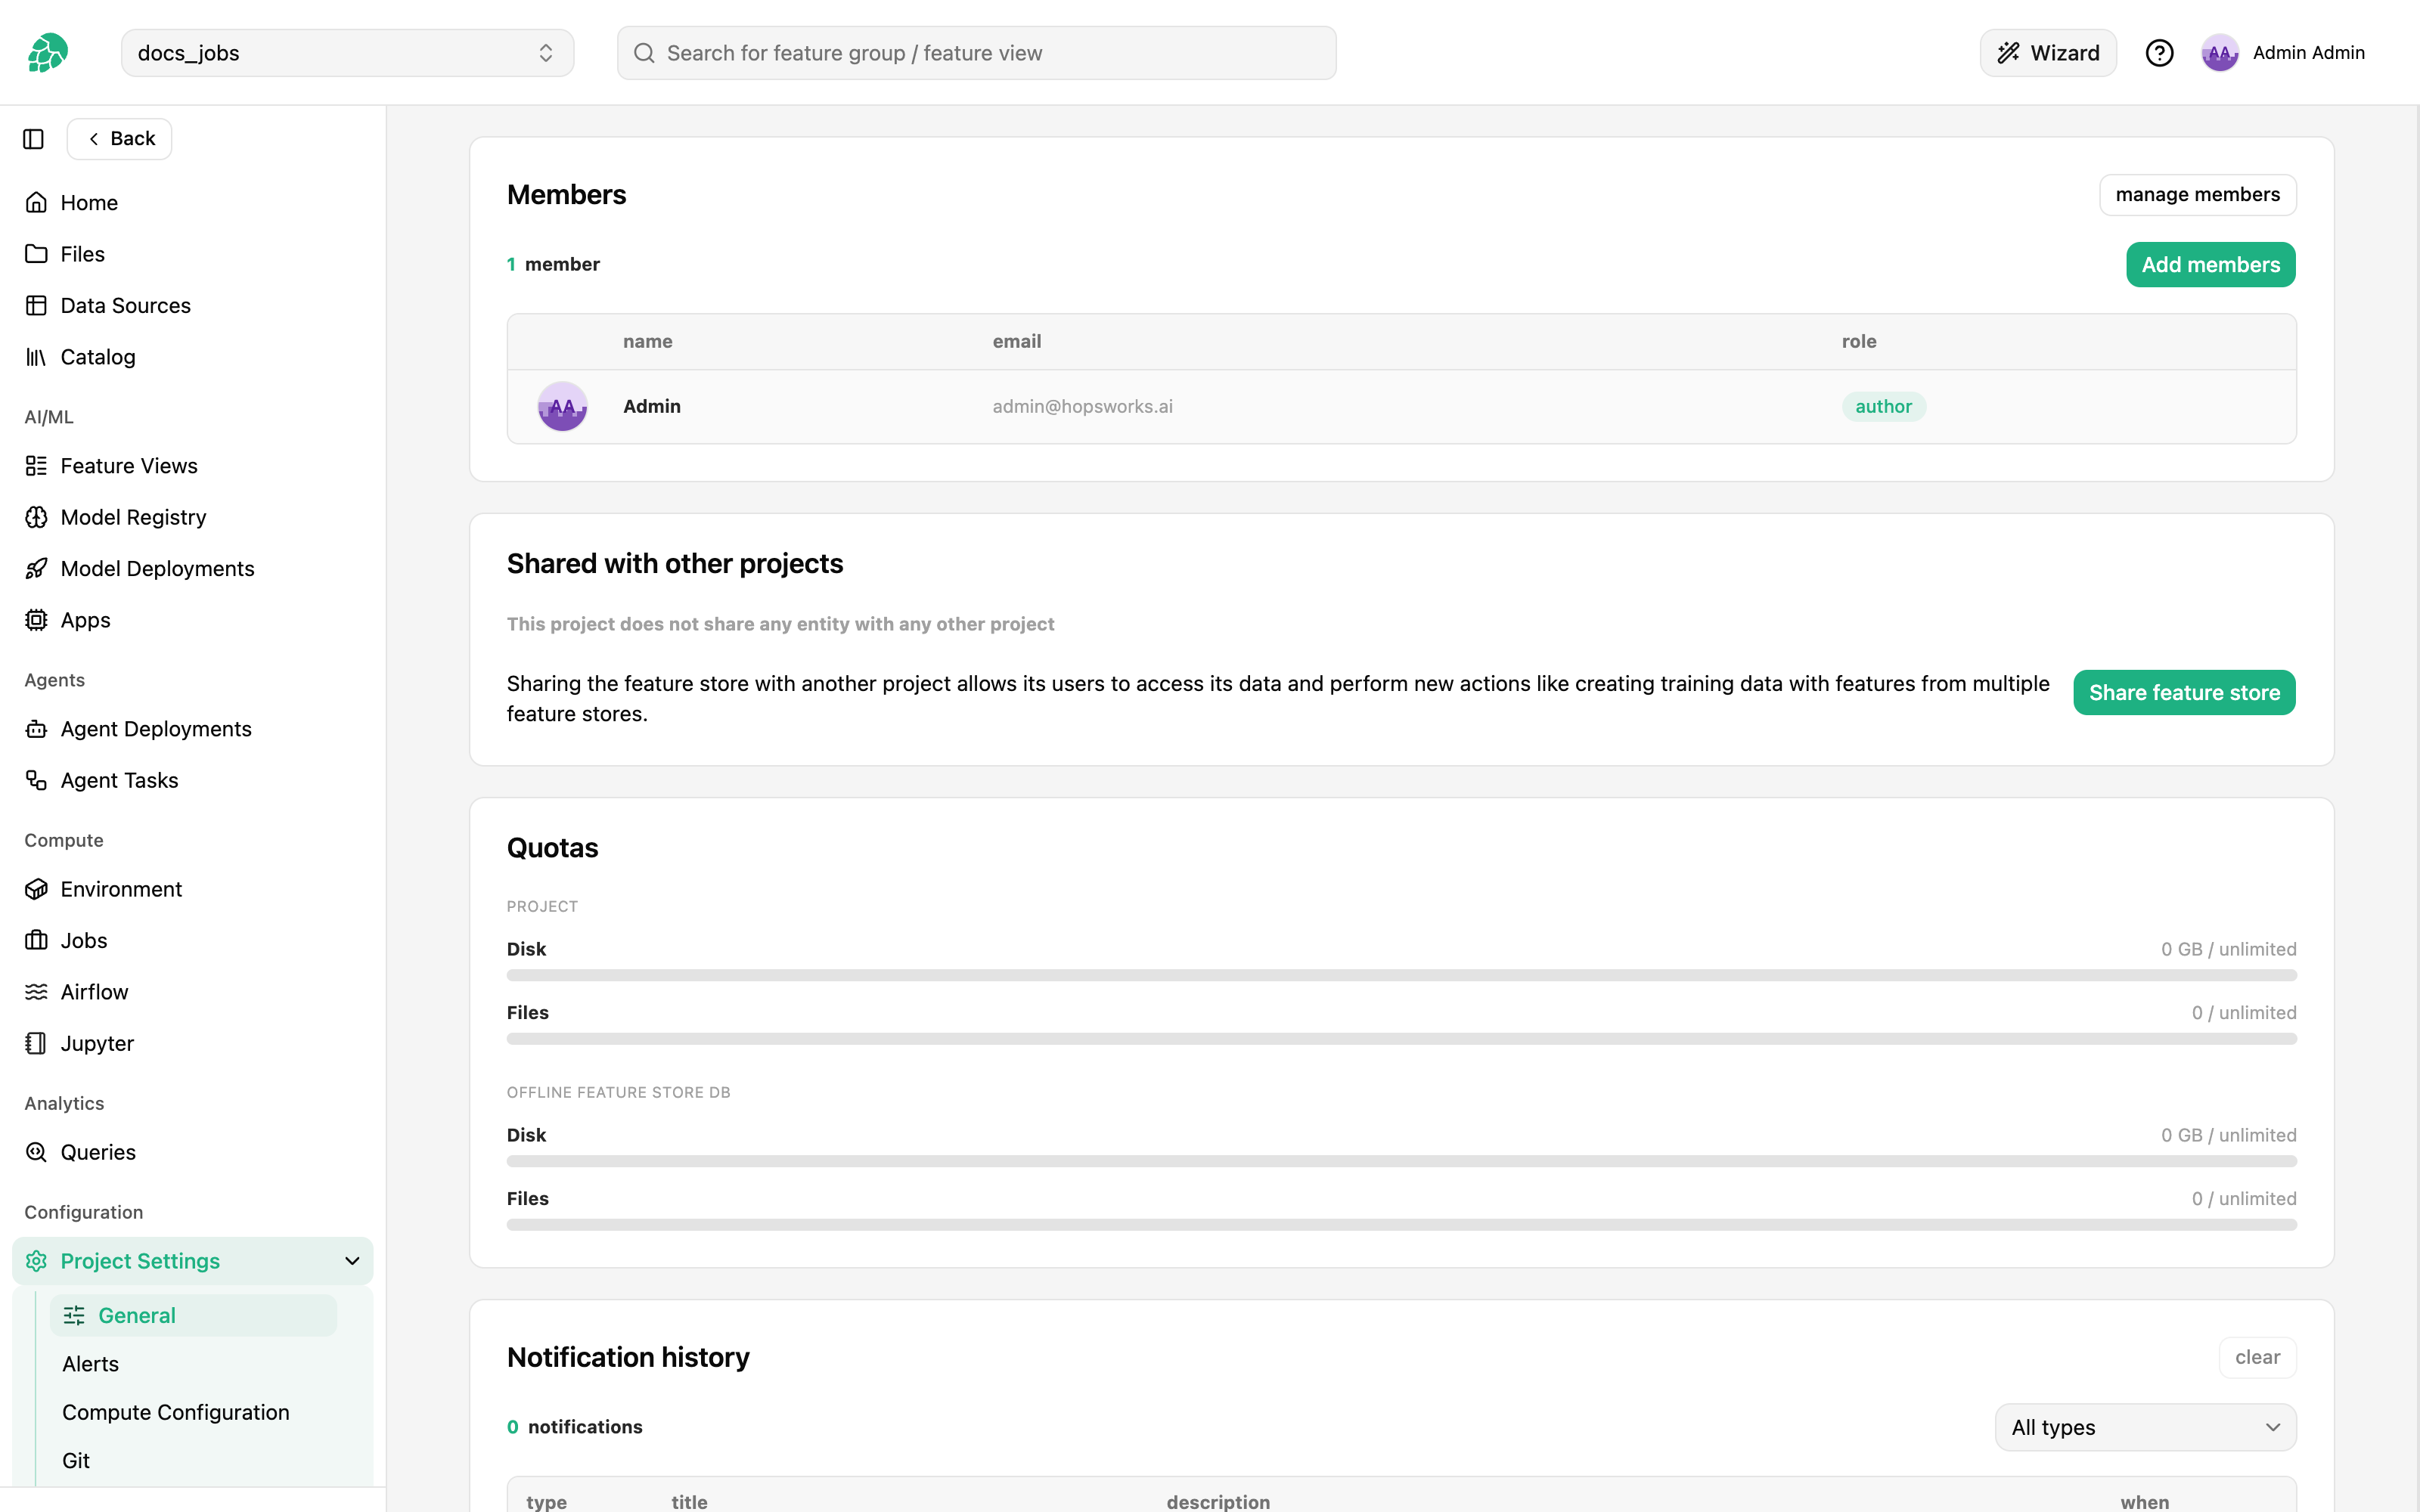
Task: Click the Model Deployments rocket icon
Action: pos(36,569)
